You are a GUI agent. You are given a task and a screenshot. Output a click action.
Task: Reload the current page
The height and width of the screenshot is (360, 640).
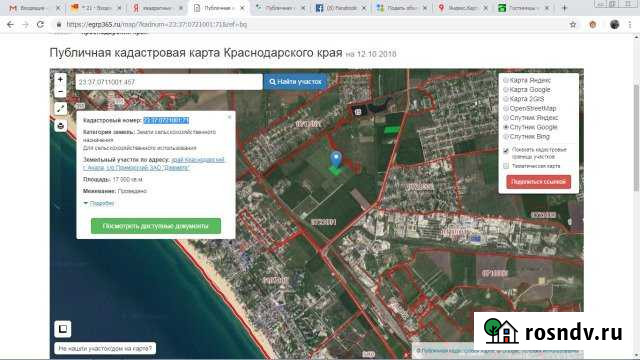(40, 24)
